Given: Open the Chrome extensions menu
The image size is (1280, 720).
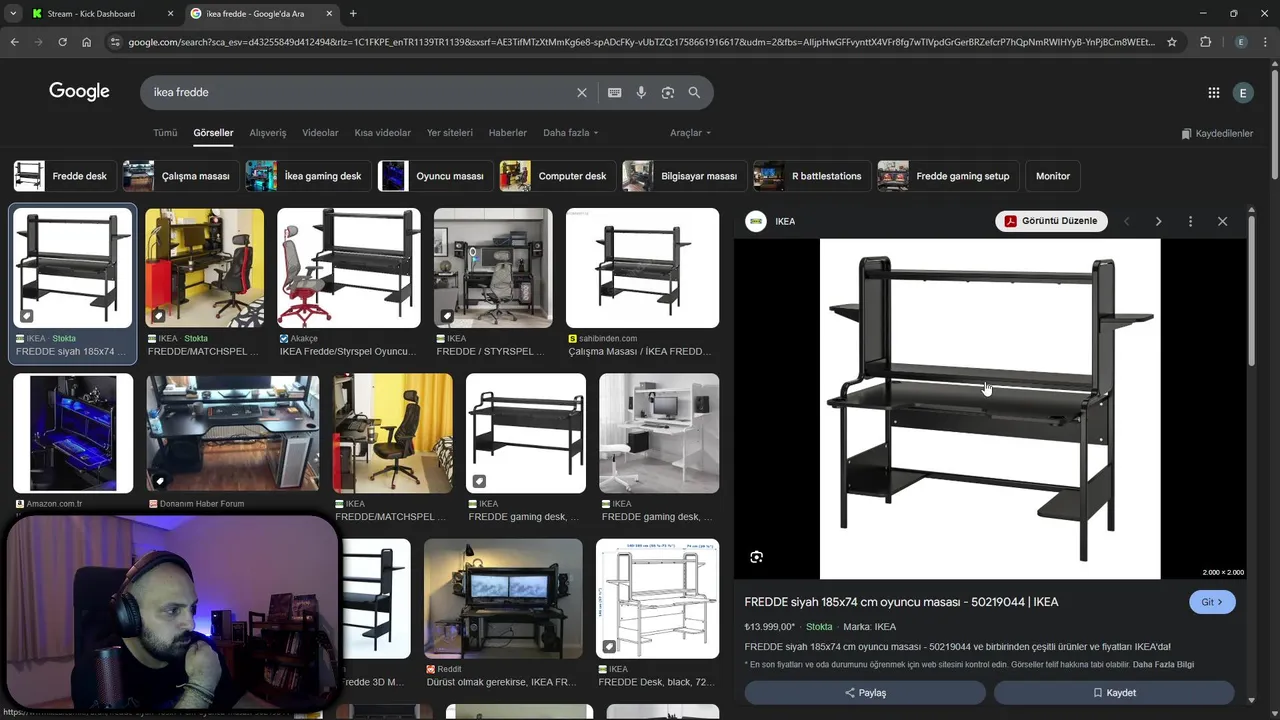Looking at the screenshot, I should pyautogui.click(x=1205, y=42).
